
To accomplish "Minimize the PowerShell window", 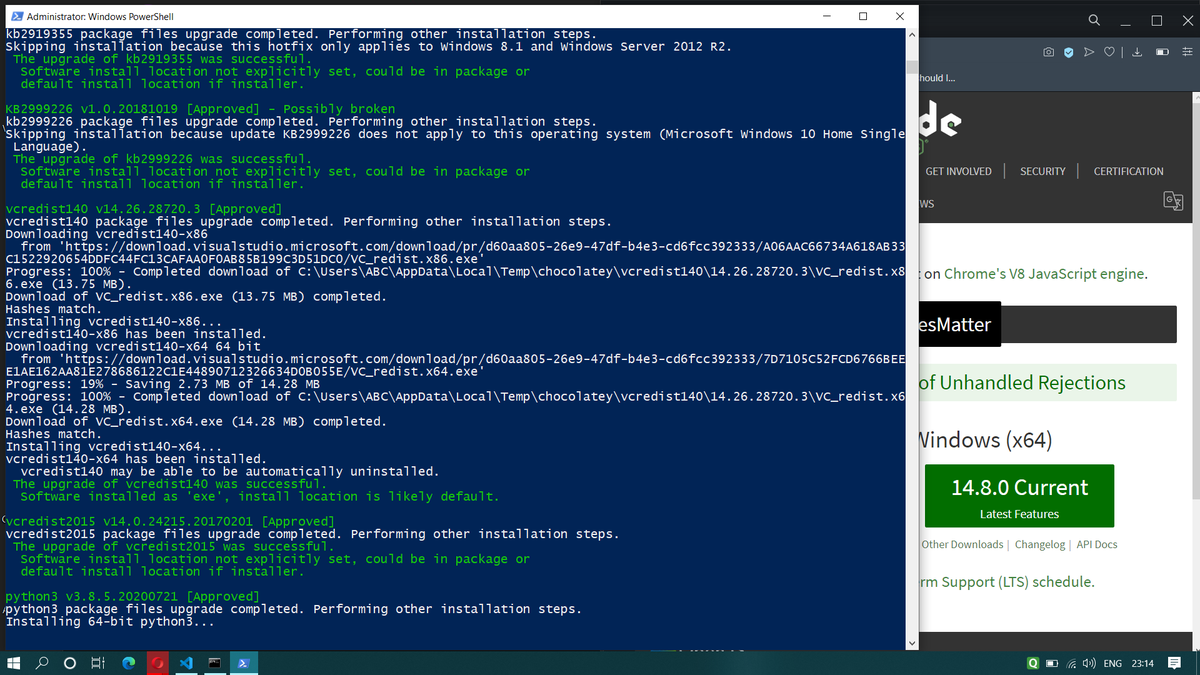I will click(x=826, y=16).
